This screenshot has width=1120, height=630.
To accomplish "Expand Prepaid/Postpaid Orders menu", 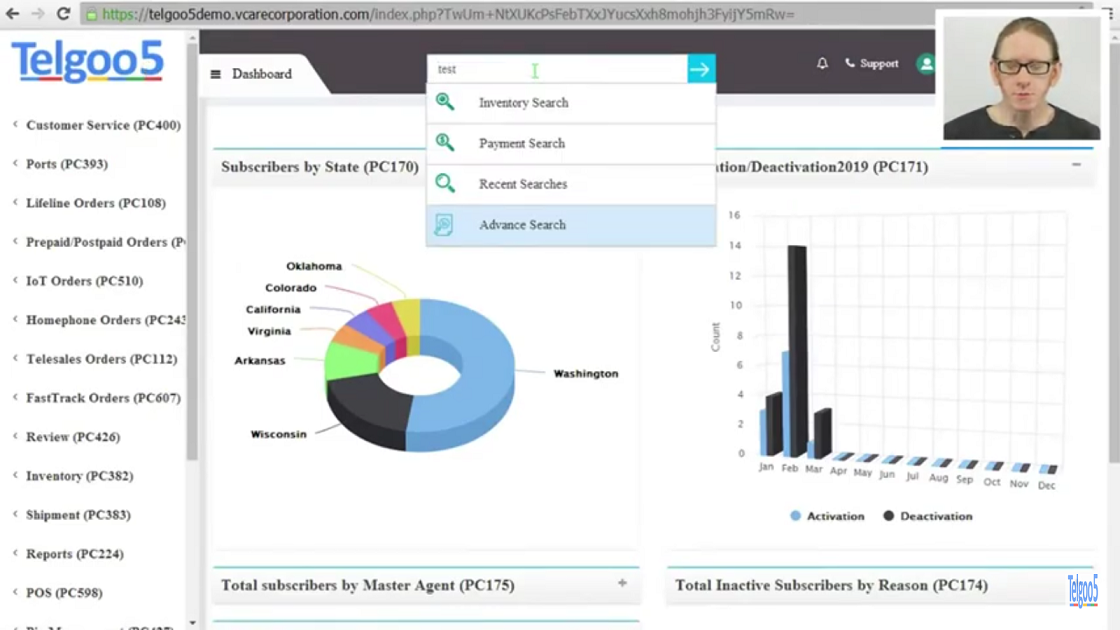I will (x=105, y=242).
